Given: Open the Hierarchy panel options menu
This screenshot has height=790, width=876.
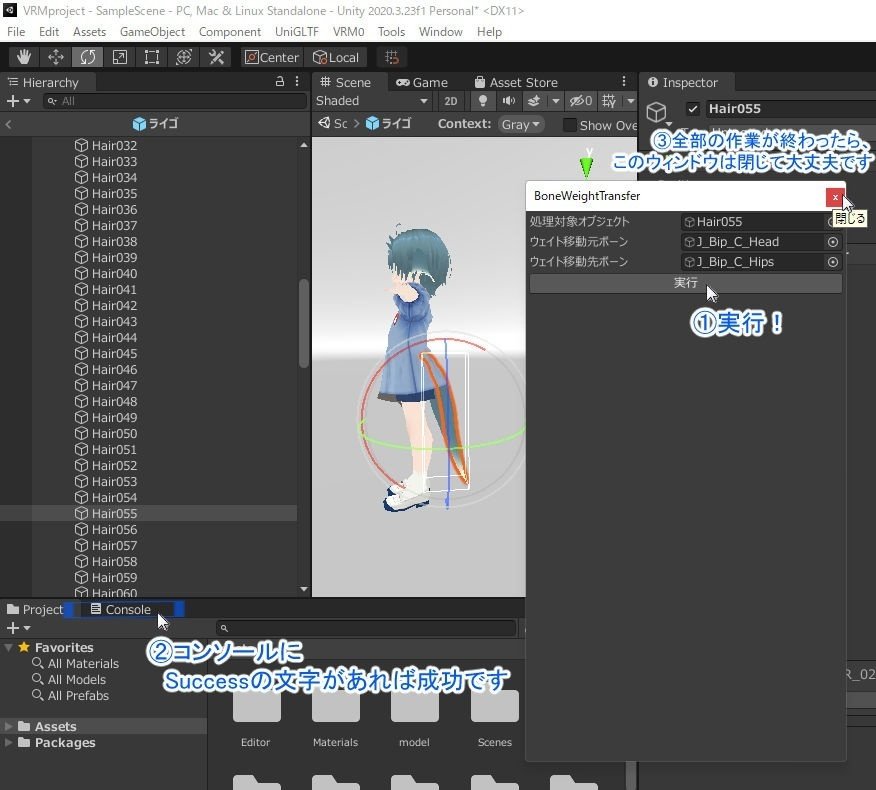Looking at the screenshot, I should 297,82.
